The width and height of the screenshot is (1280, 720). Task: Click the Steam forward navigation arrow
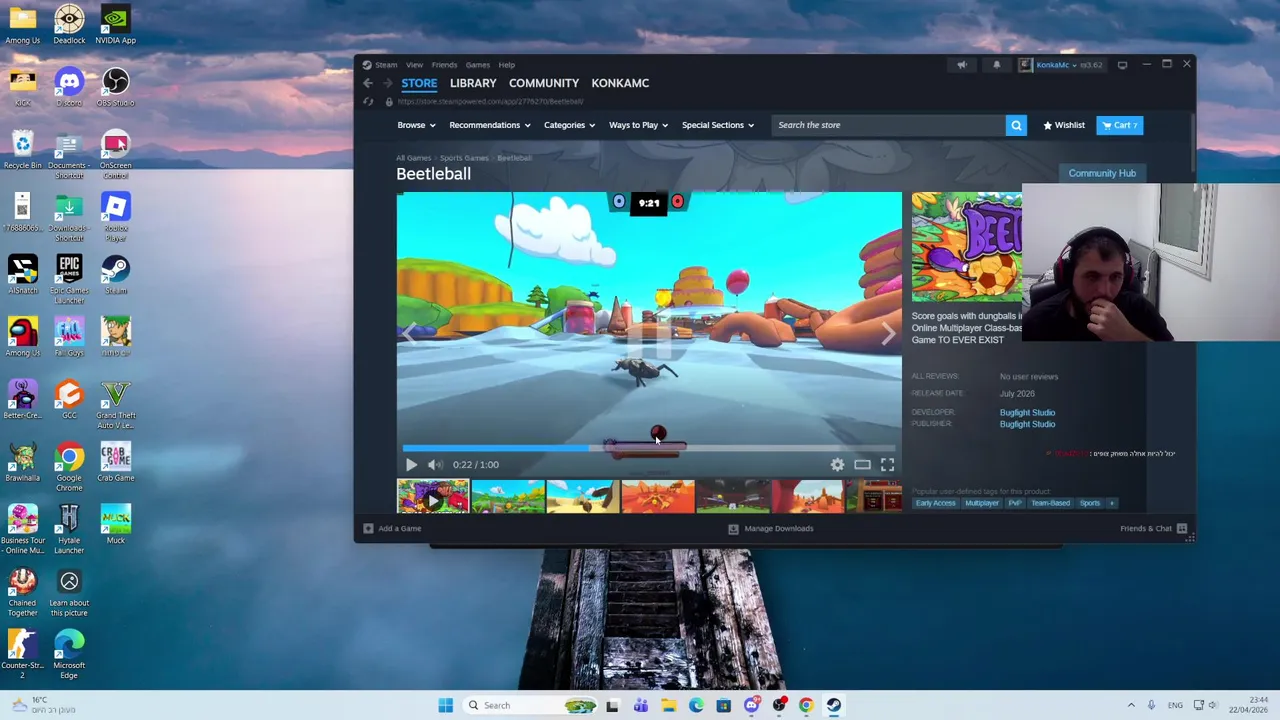click(388, 83)
